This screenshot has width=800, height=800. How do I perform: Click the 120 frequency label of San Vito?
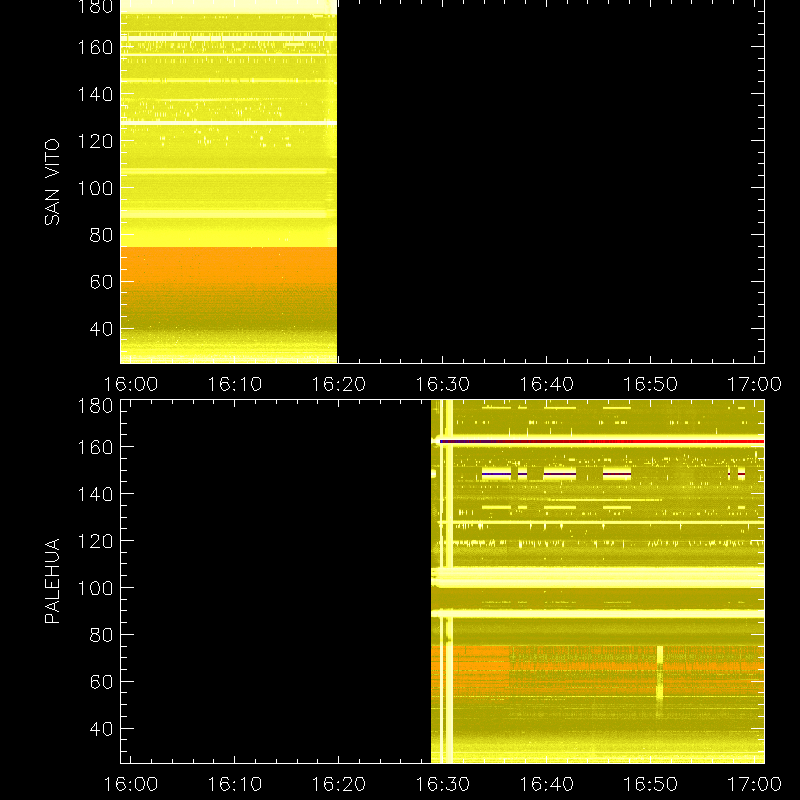point(95,141)
